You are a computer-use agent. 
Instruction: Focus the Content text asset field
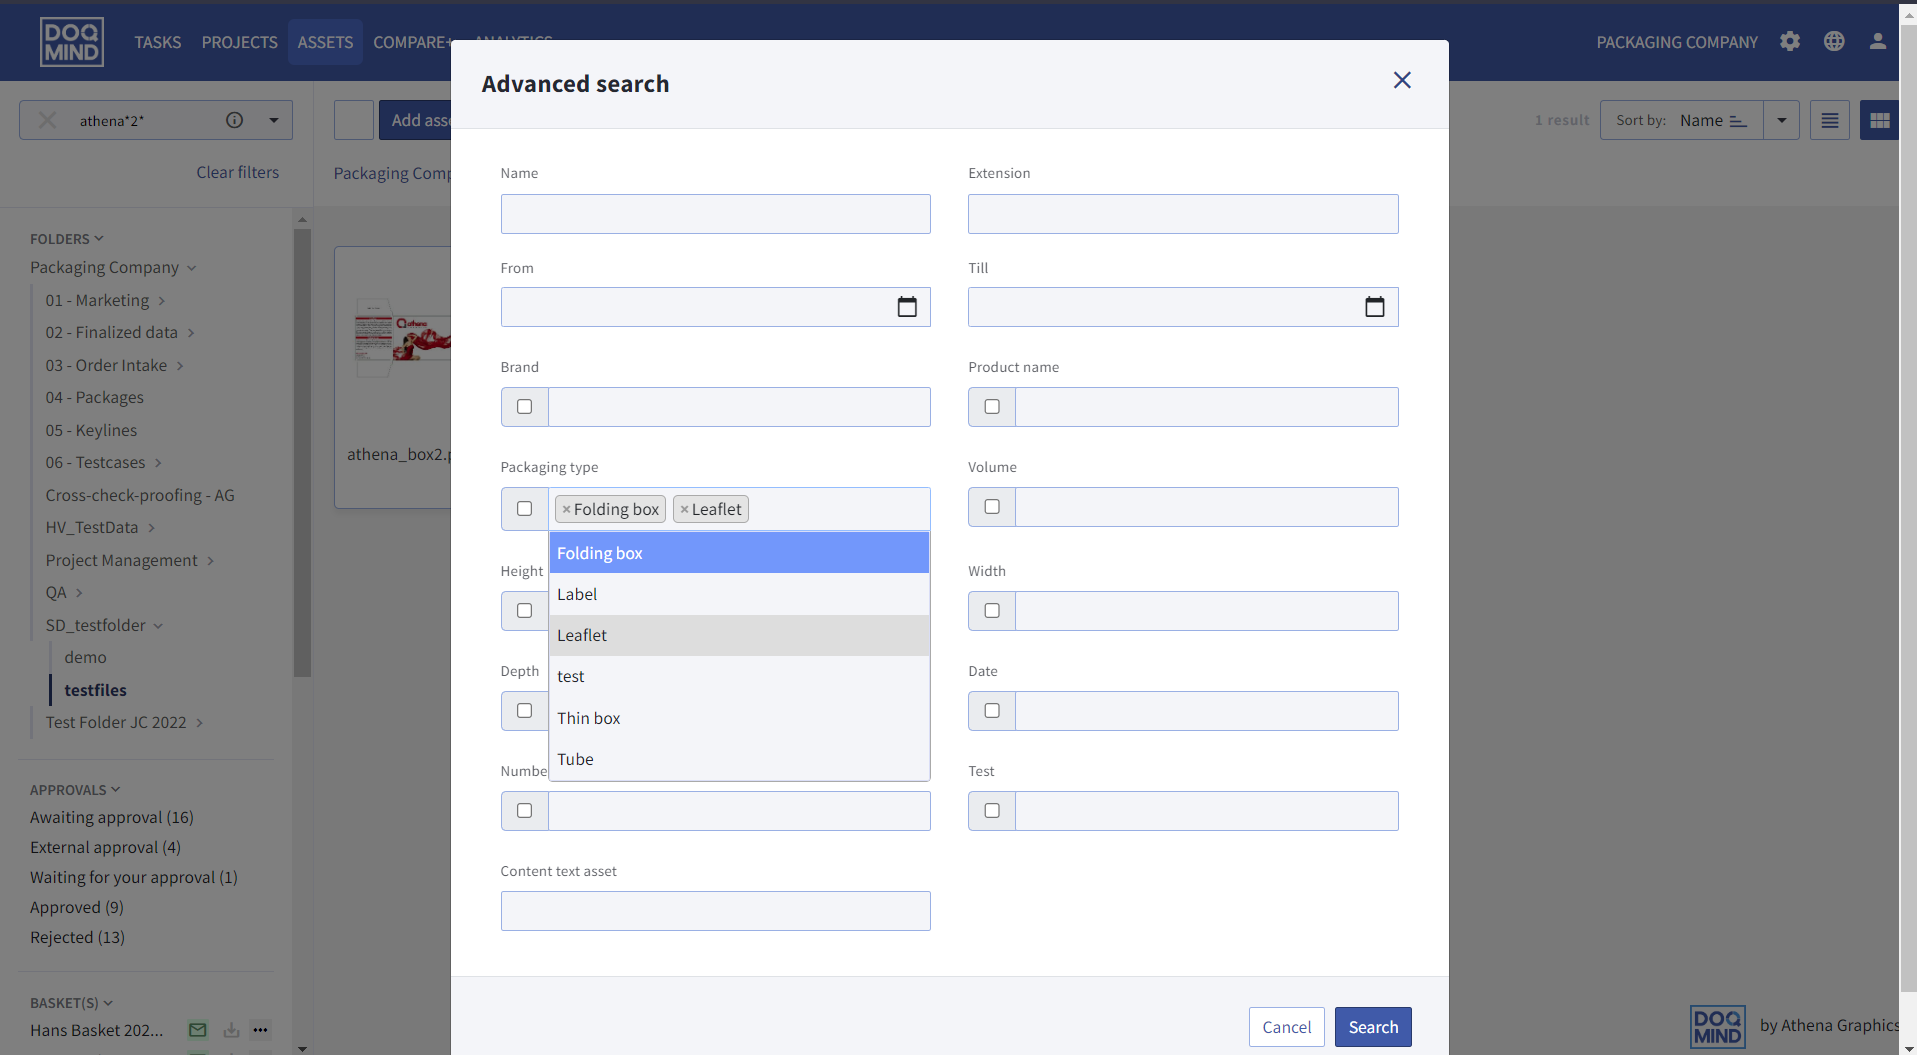pos(715,911)
